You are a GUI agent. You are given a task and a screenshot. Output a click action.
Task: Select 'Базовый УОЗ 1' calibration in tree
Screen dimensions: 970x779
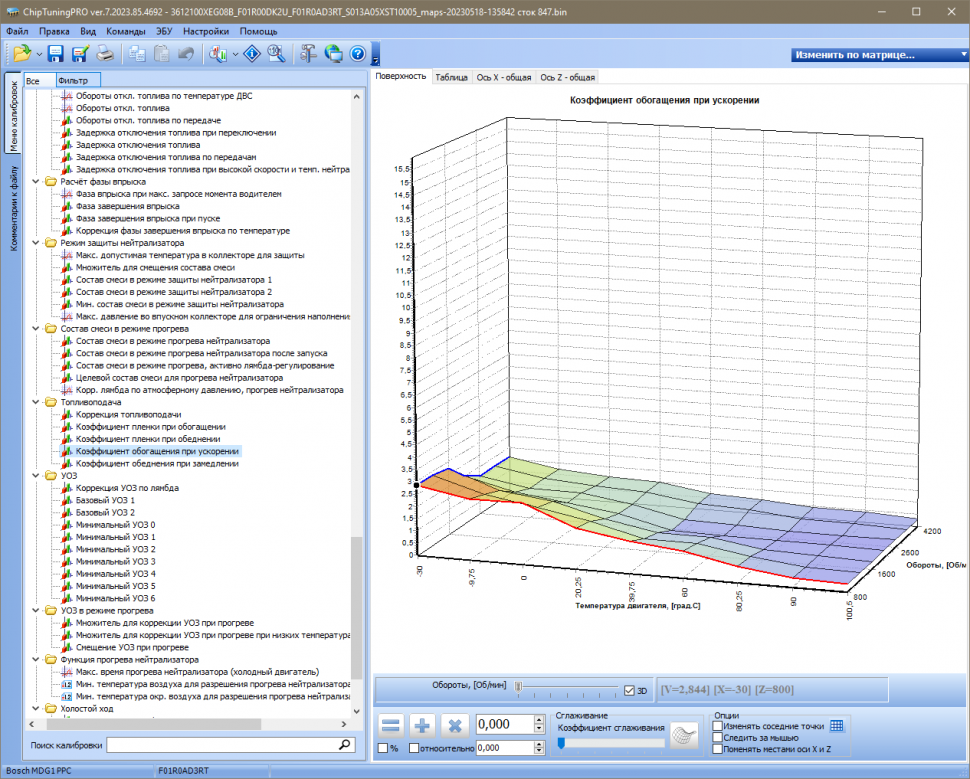tap(105, 500)
